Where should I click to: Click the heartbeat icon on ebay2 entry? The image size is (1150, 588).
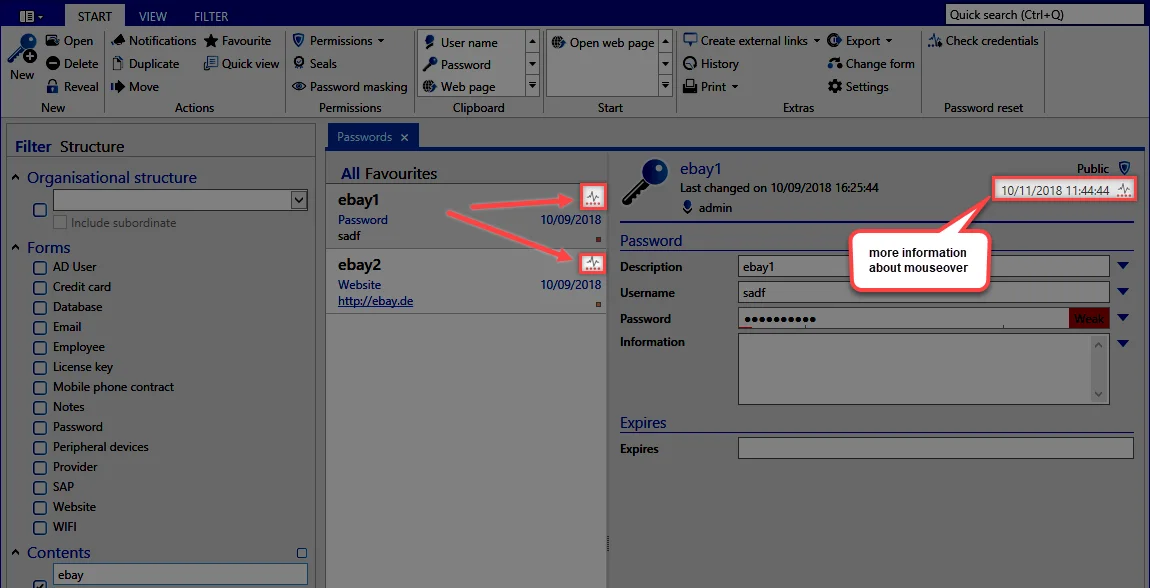tap(593, 262)
